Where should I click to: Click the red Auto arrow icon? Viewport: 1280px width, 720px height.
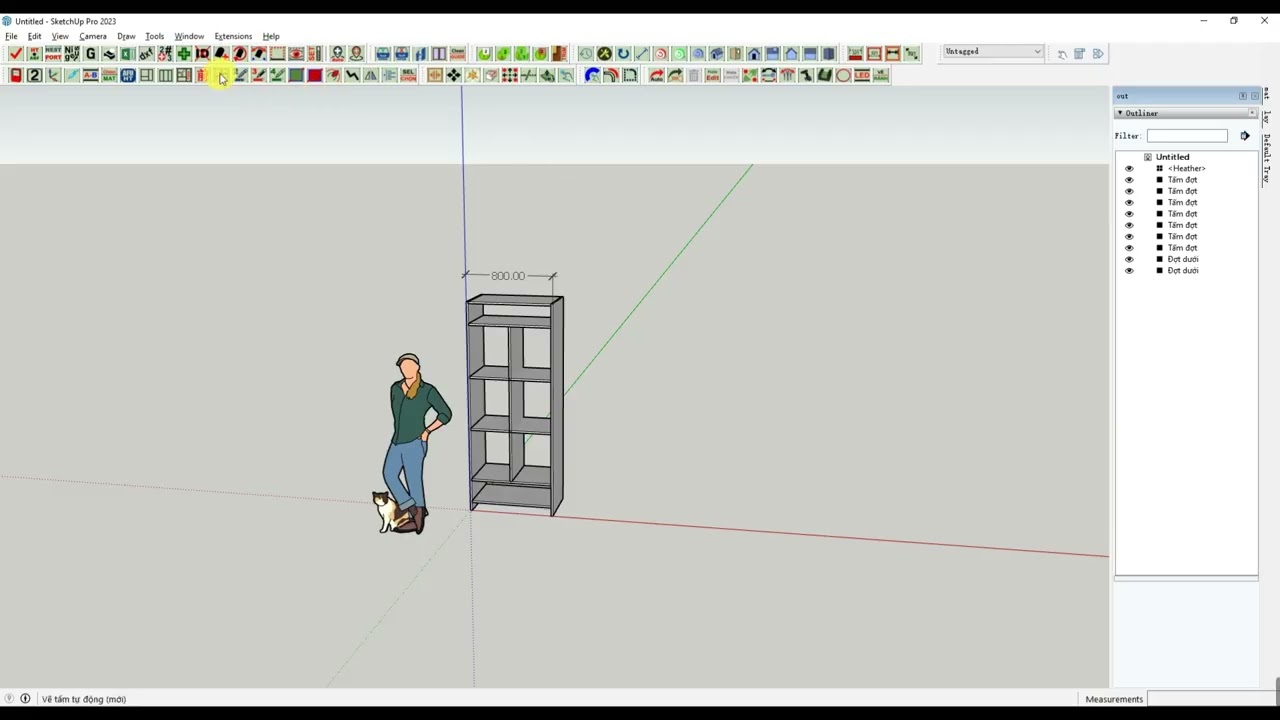point(656,75)
